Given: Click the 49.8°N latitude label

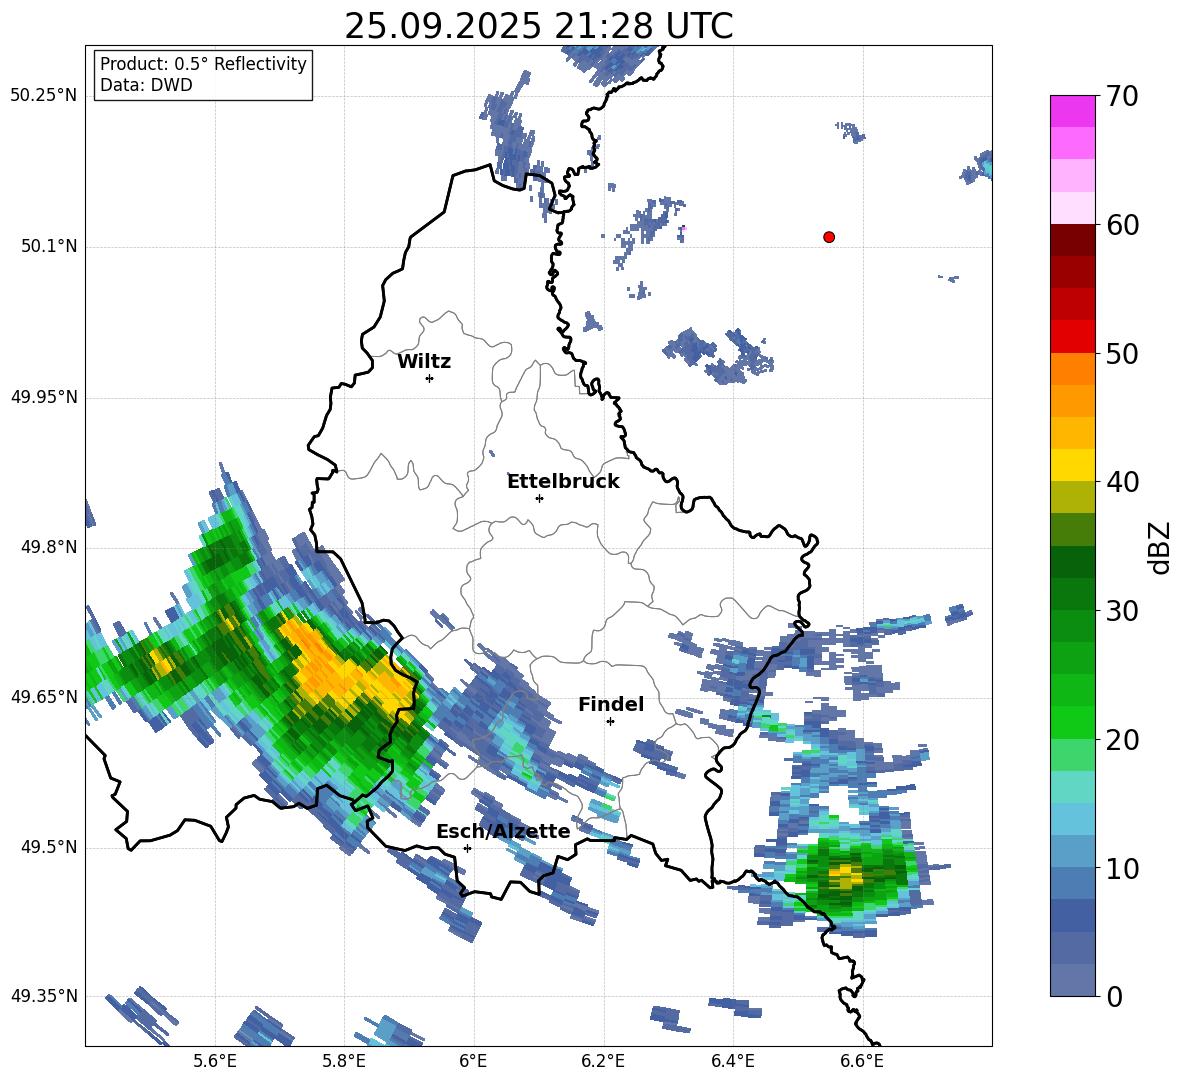Looking at the screenshot, I should (x=50, y=547).
